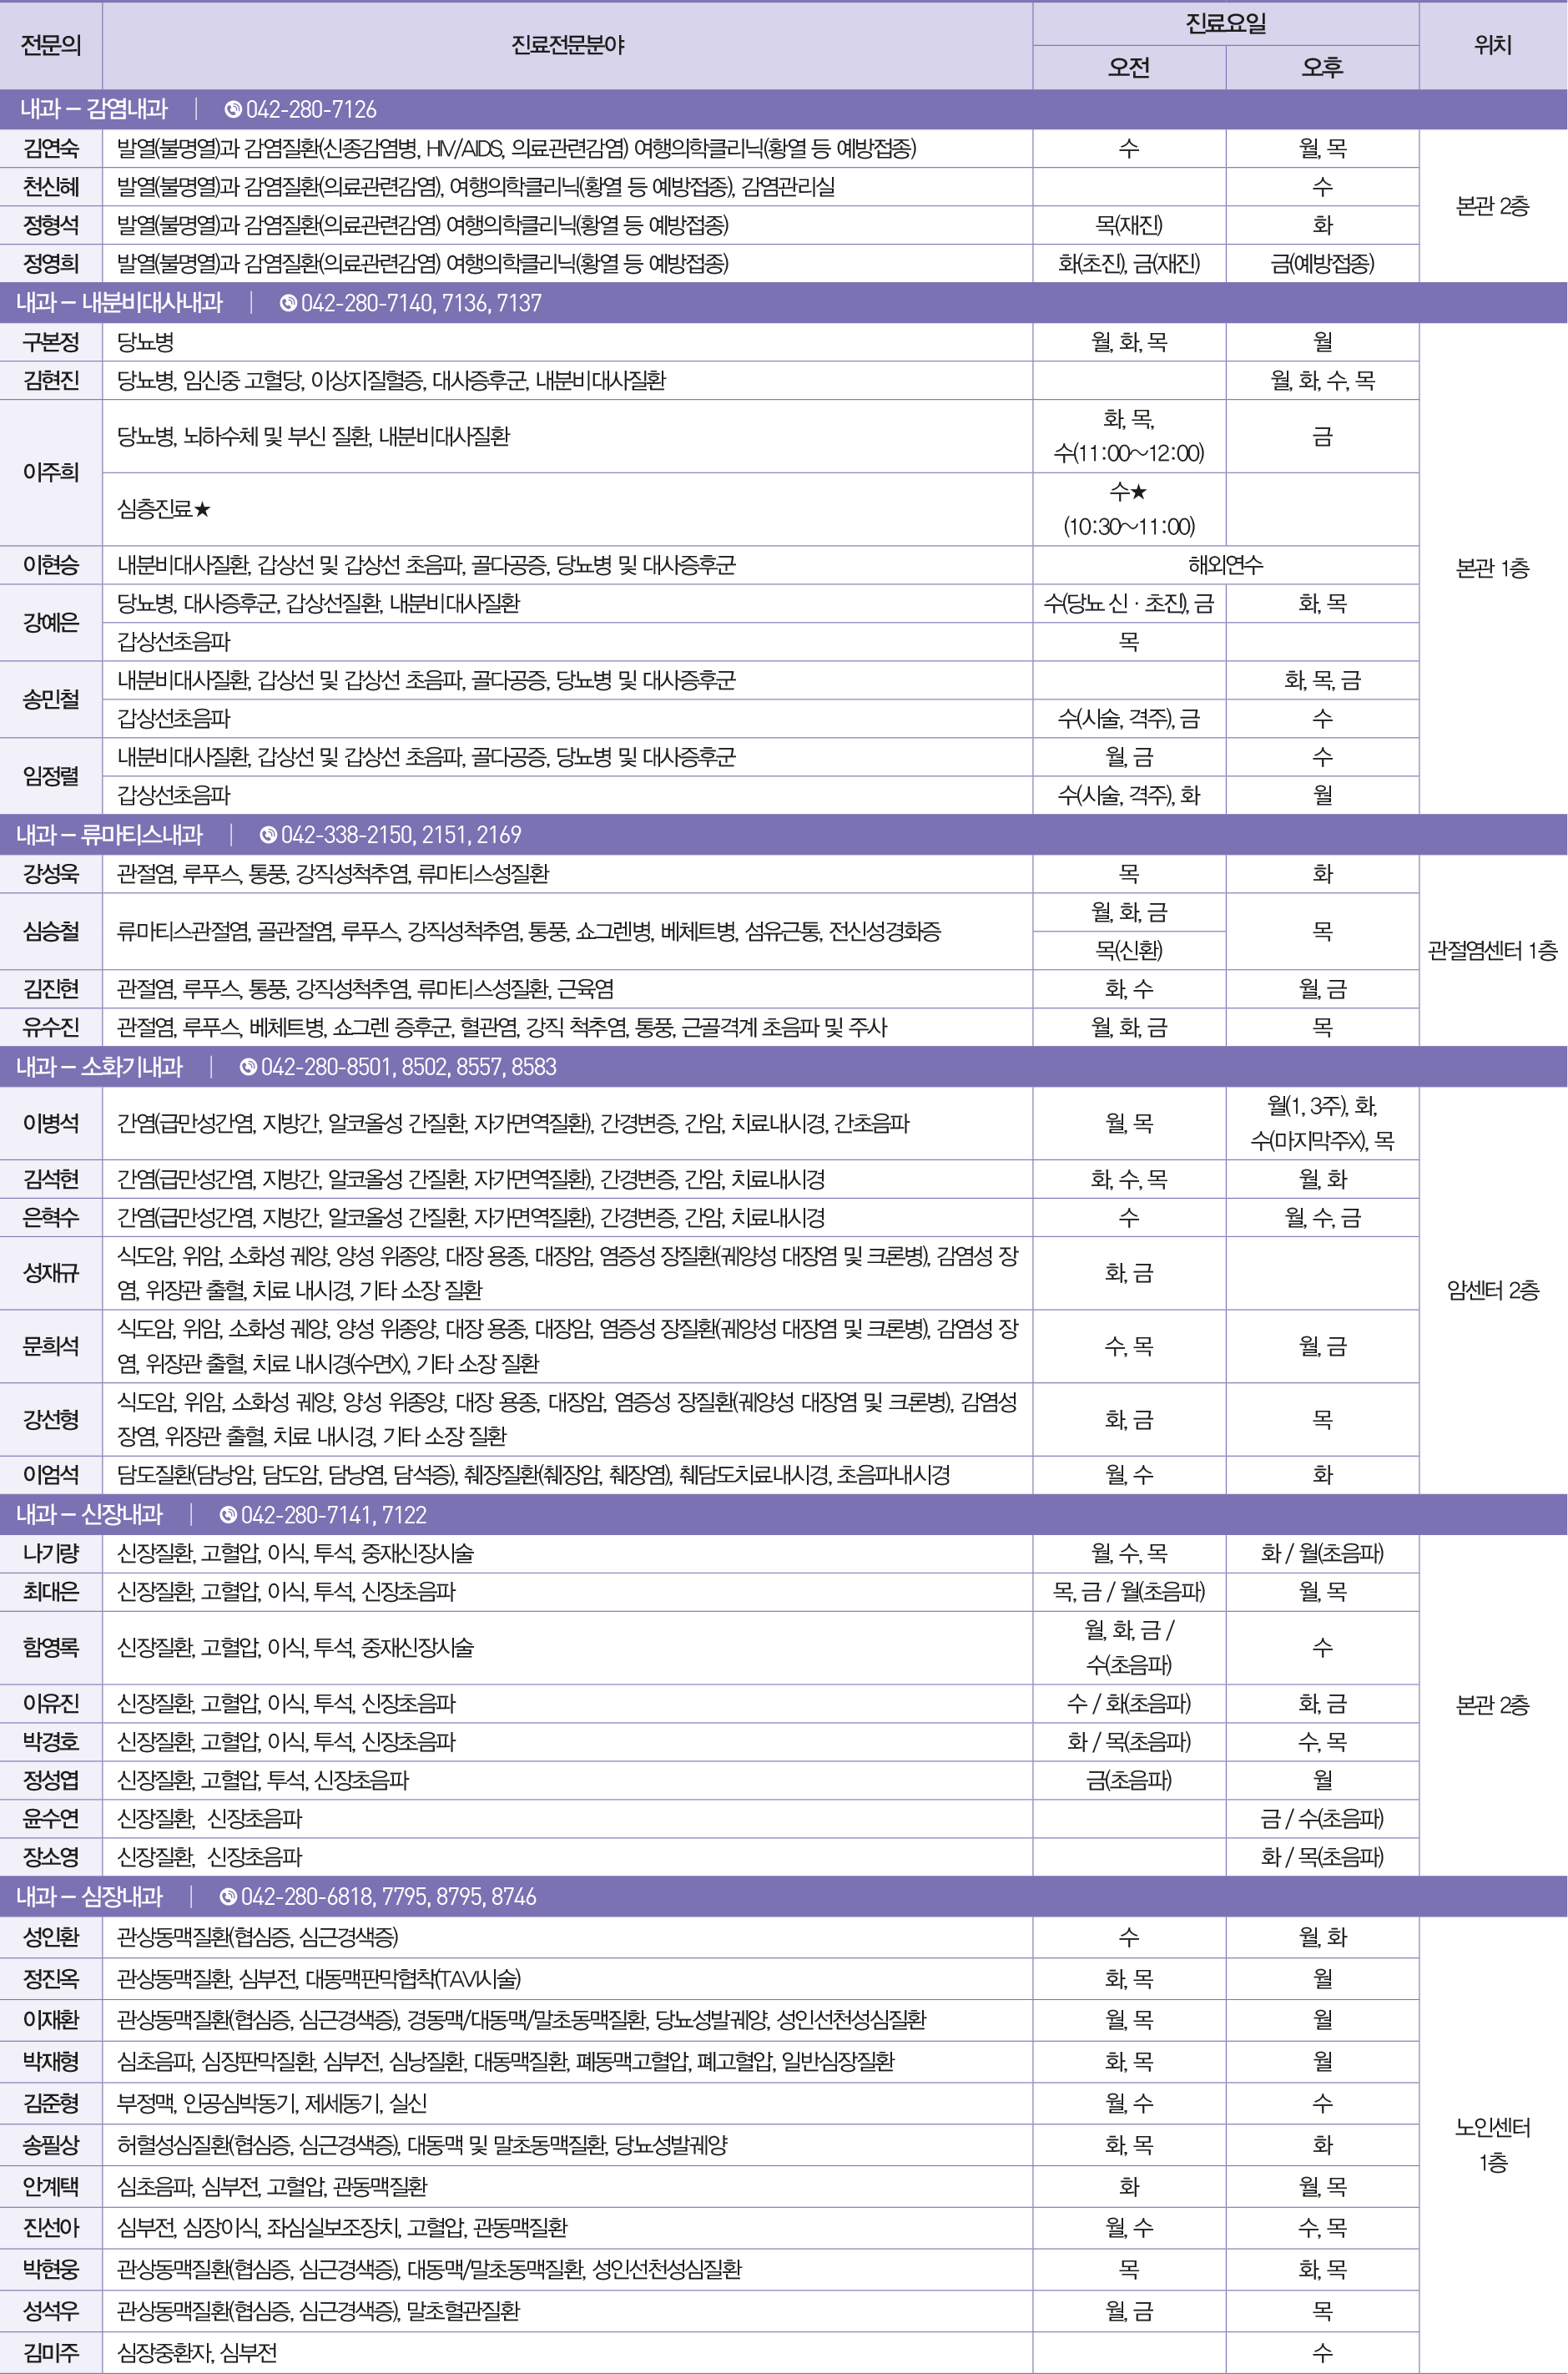Select doctor 김연숙 in the table
The image size is (1568, 2374).
51,149
